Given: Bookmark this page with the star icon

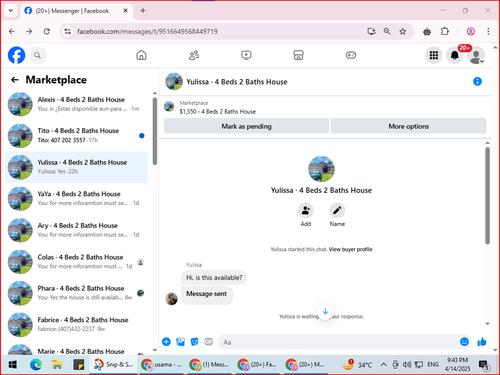Looking at the screenshot, I should 403,31.
